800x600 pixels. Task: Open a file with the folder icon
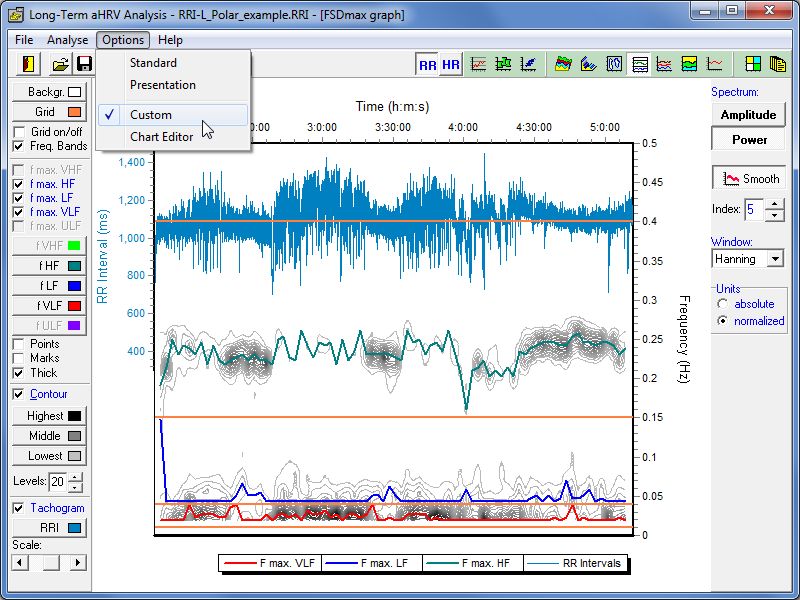click(x=60, y=64)
